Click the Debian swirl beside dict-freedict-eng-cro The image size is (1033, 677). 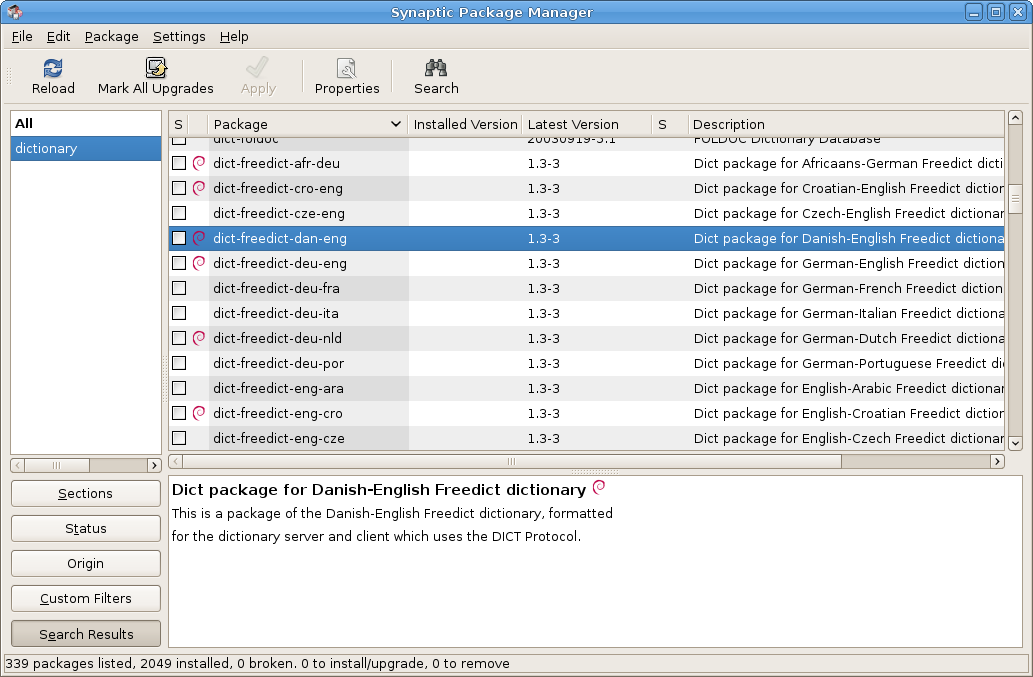coord(198,413)
